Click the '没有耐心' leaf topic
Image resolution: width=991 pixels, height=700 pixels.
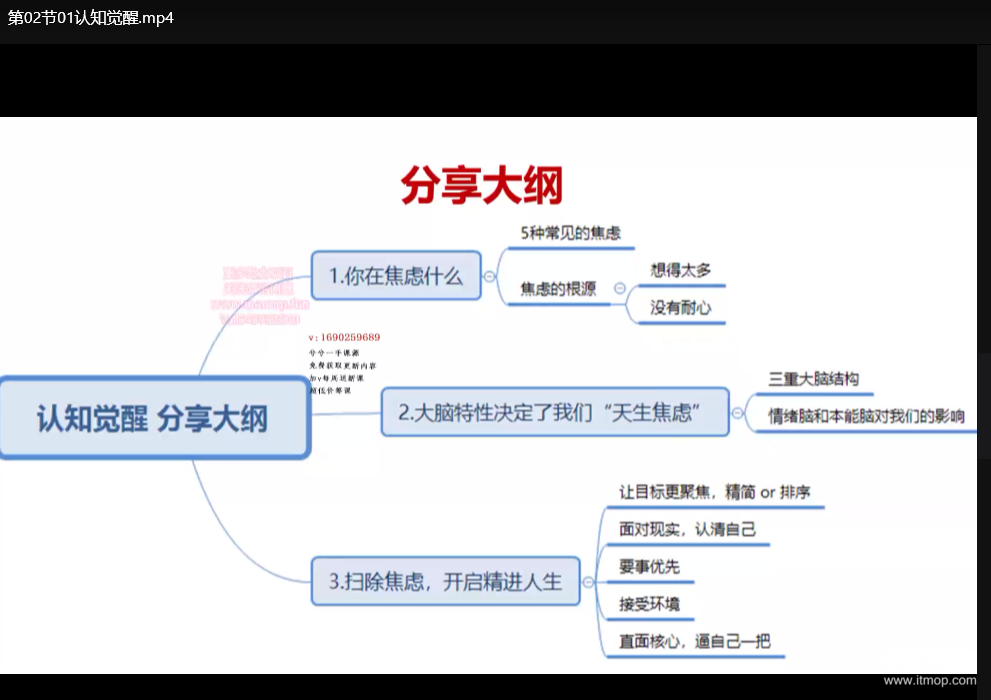[x=680, y=308]
